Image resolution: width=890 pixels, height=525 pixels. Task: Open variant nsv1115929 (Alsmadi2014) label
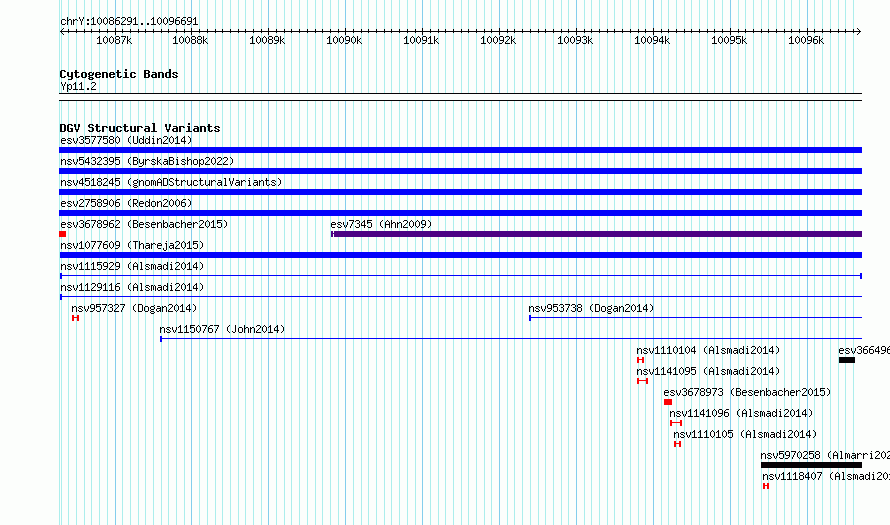pos(132,266)
